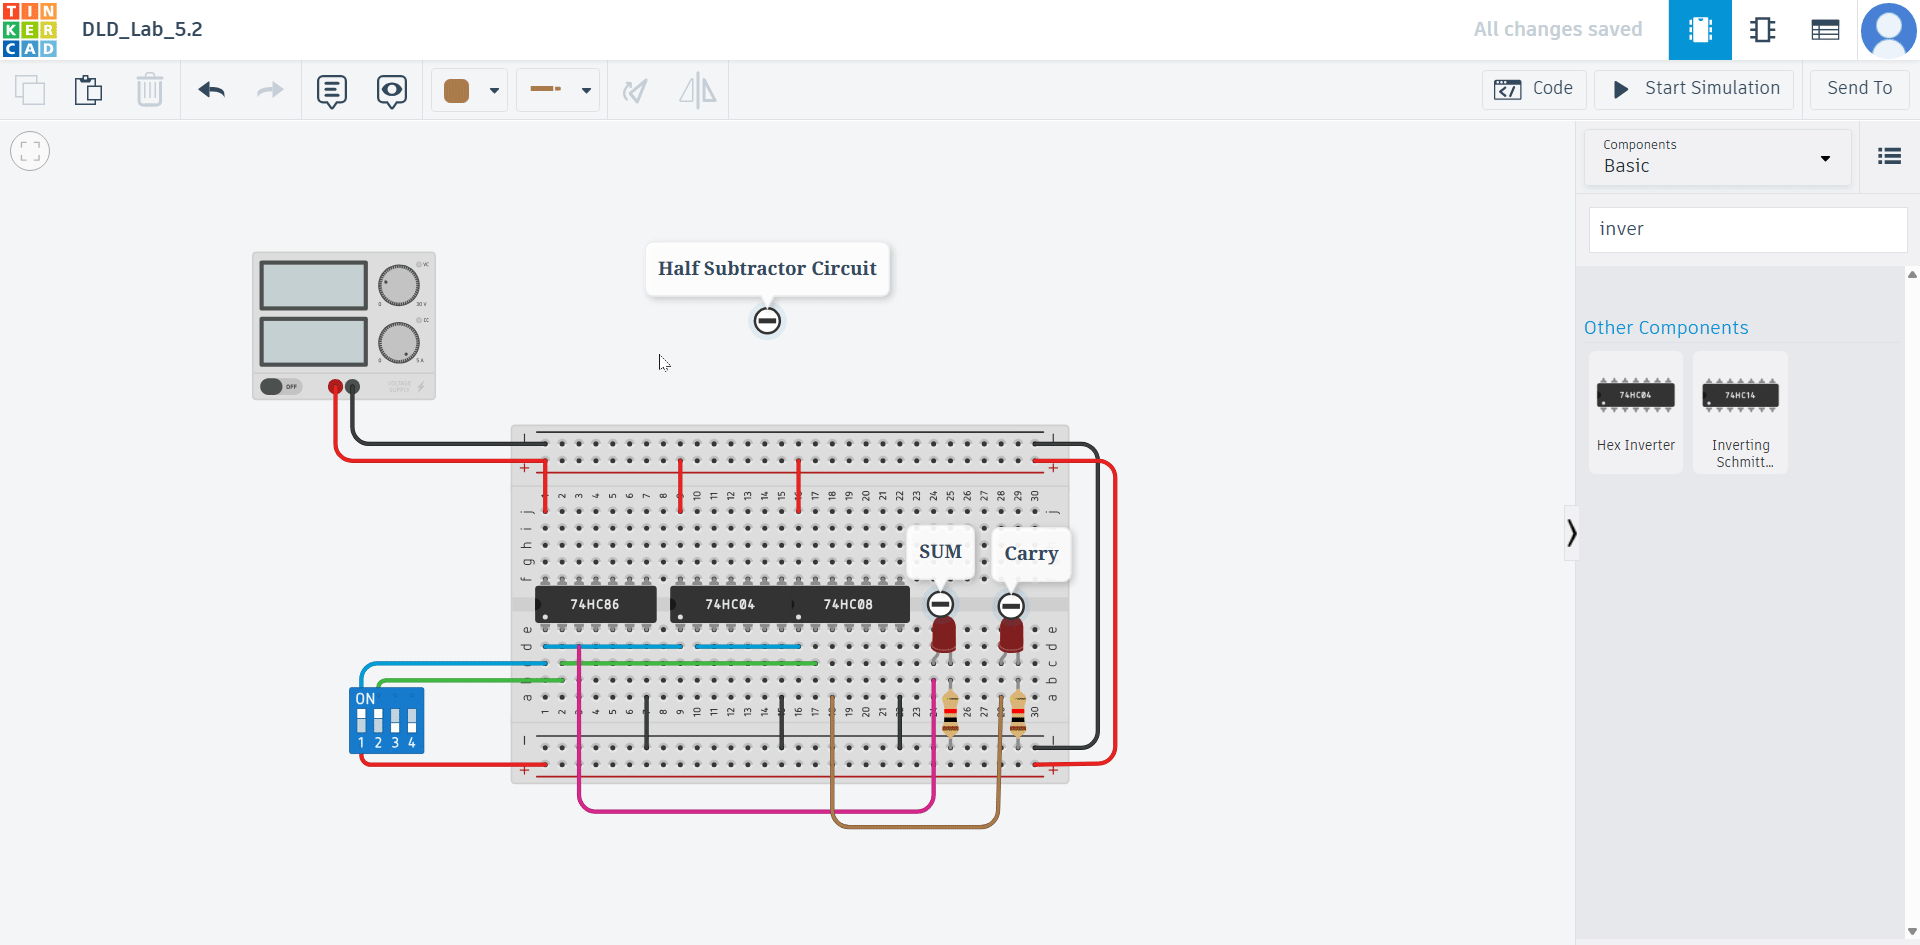Open the user profile avatar

1888,30
